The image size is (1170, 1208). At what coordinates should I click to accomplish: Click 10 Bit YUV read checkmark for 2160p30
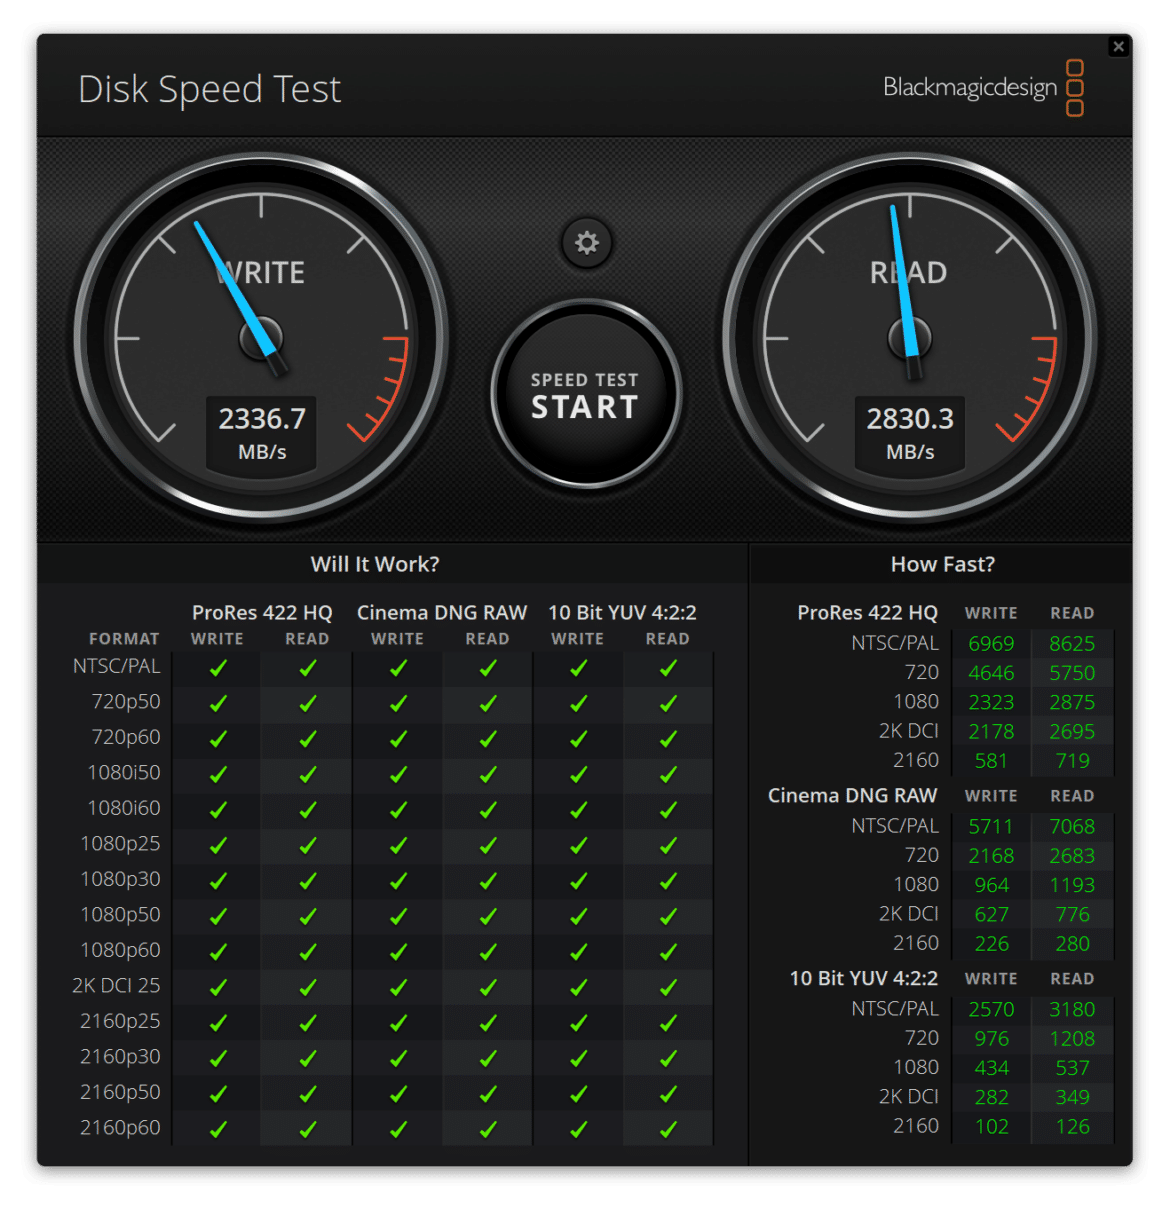click(668, 1058)
